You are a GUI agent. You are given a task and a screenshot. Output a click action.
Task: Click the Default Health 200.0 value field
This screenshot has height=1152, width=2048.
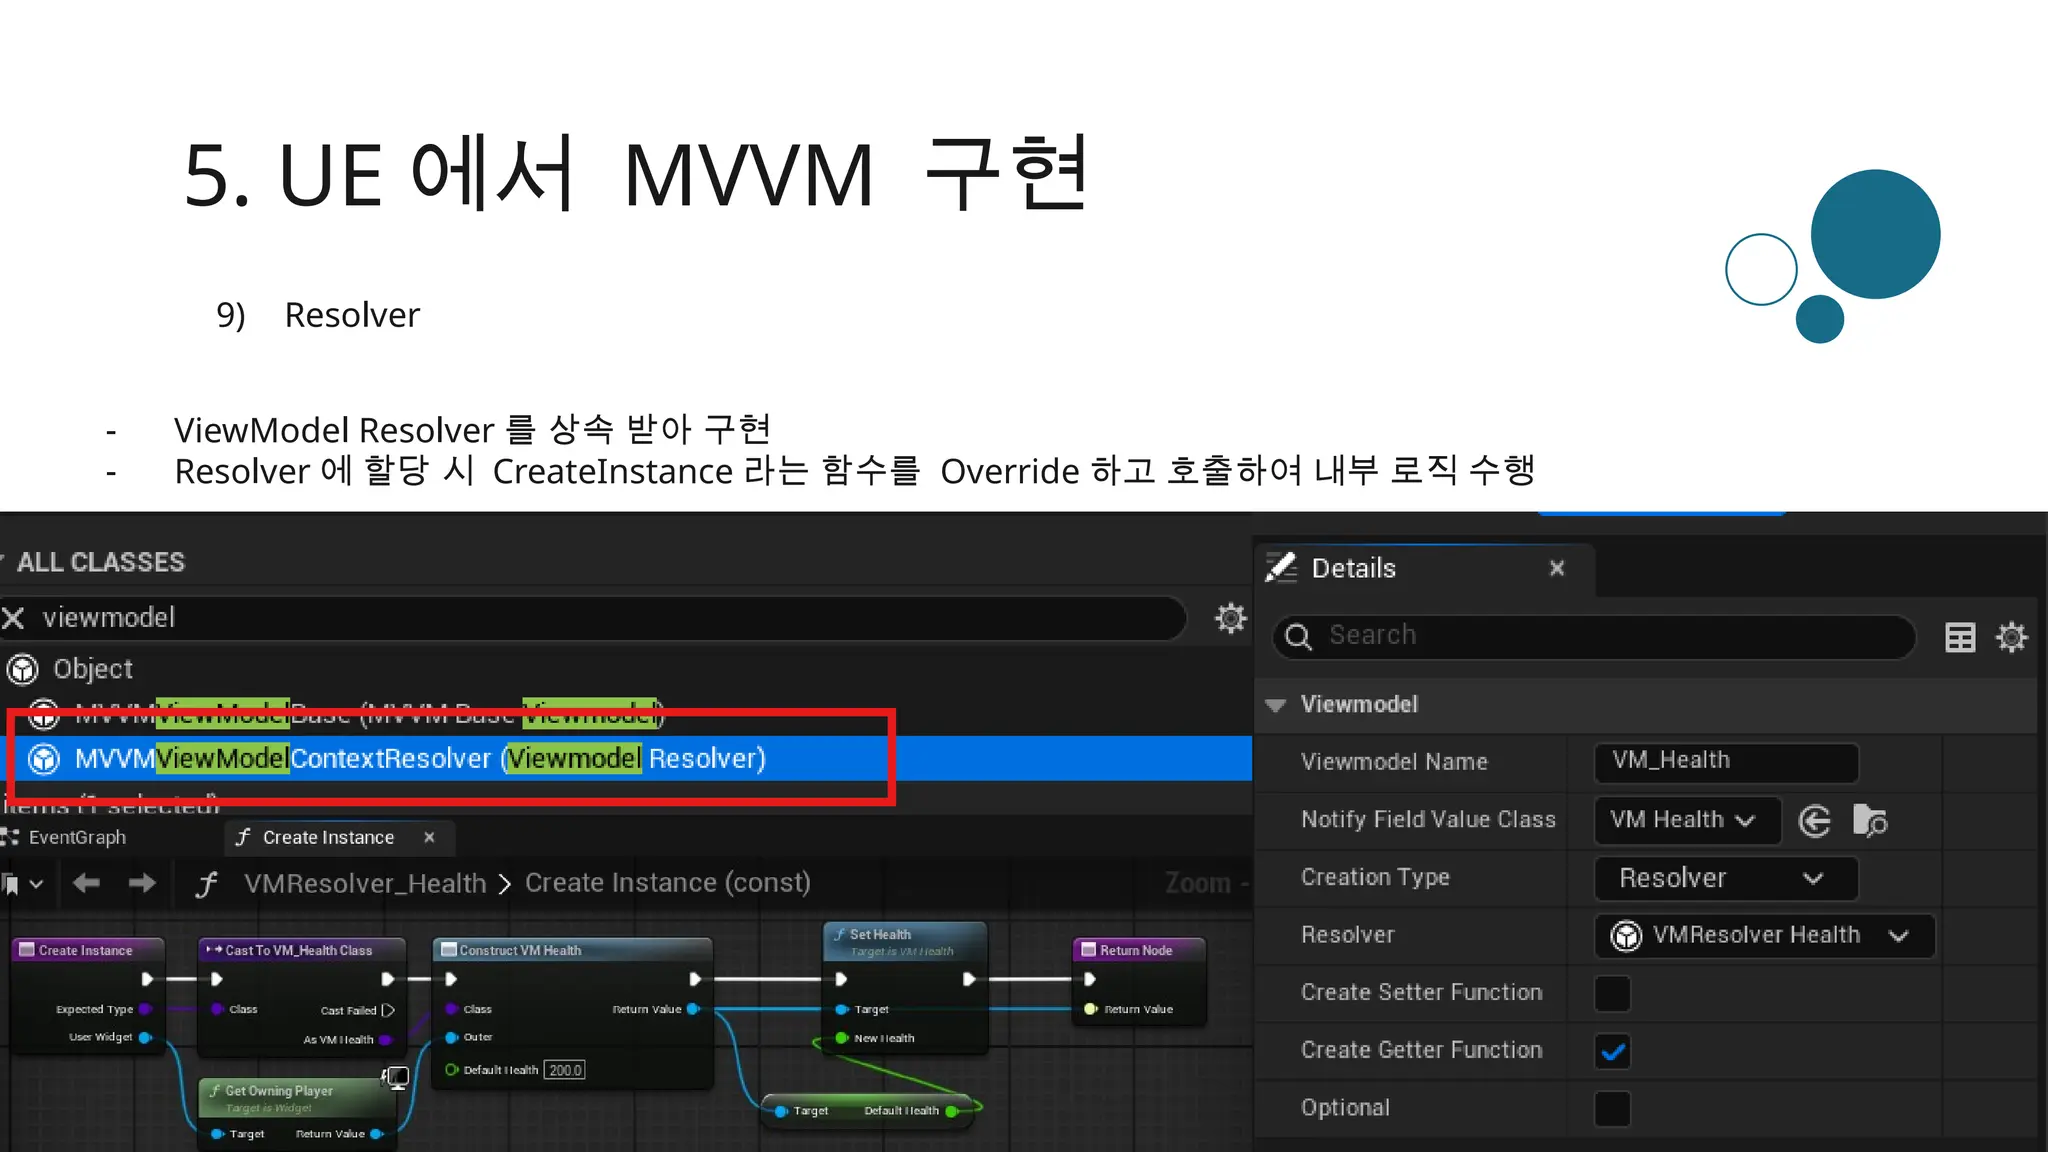(x=565, y=1070)
